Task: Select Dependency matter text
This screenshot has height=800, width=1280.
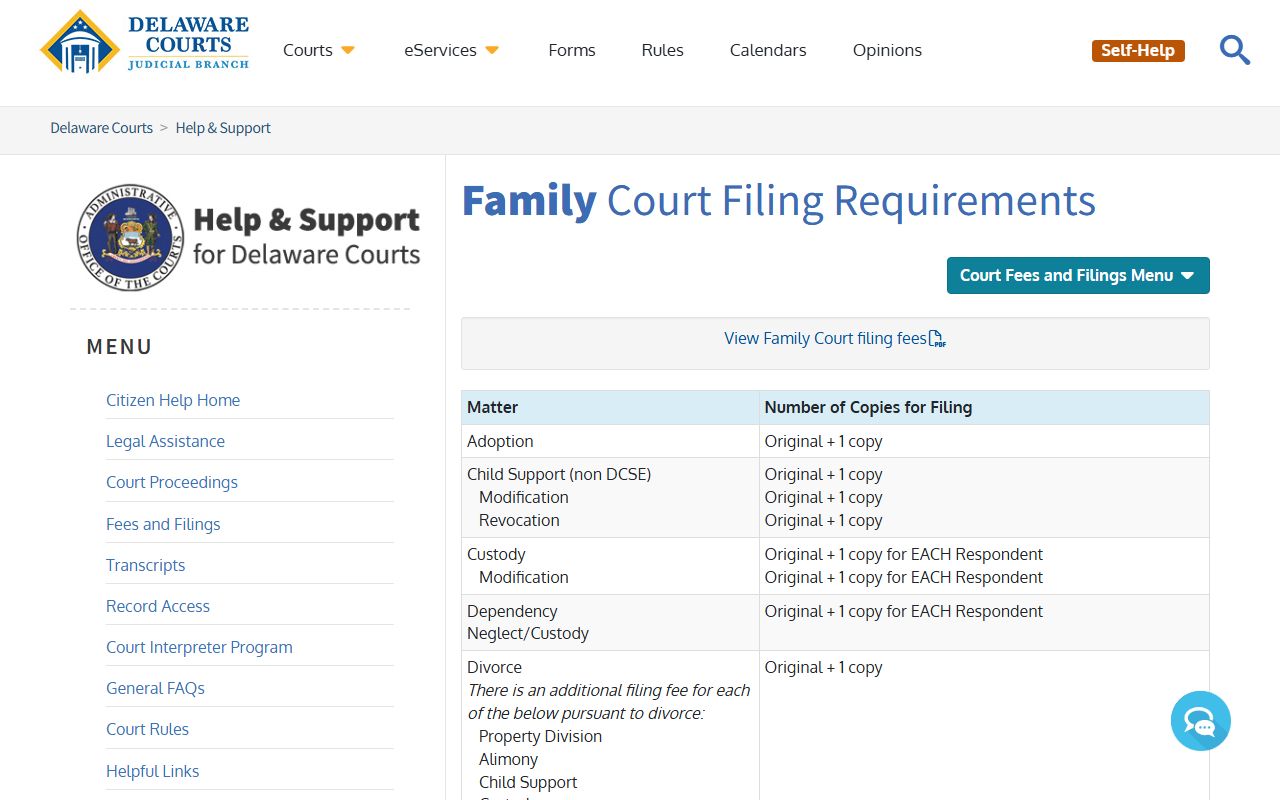Action: click(512, 611)
